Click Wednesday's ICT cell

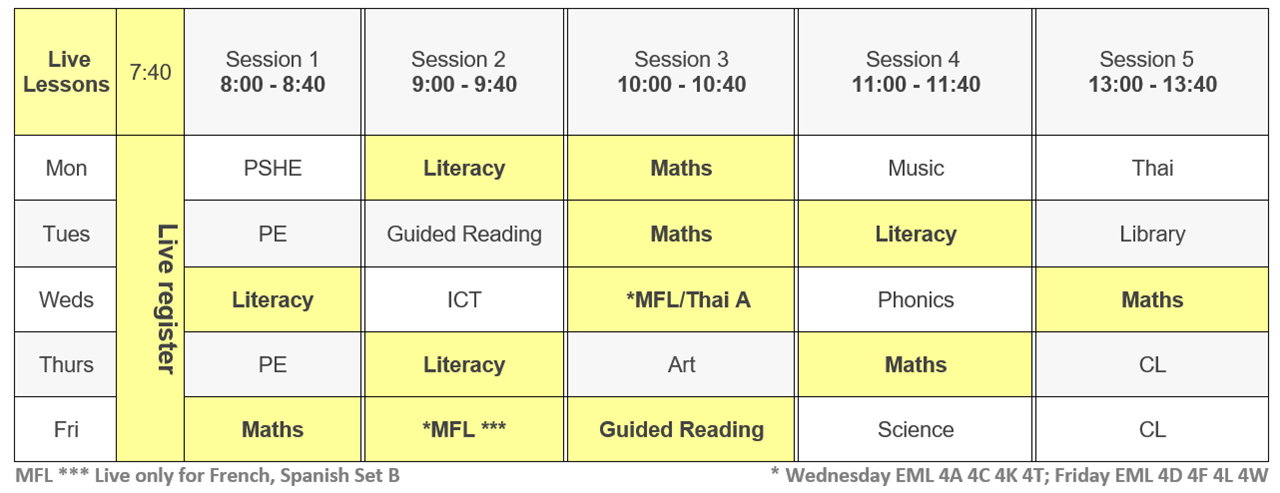pyautogui.click(x=464, y=299)
